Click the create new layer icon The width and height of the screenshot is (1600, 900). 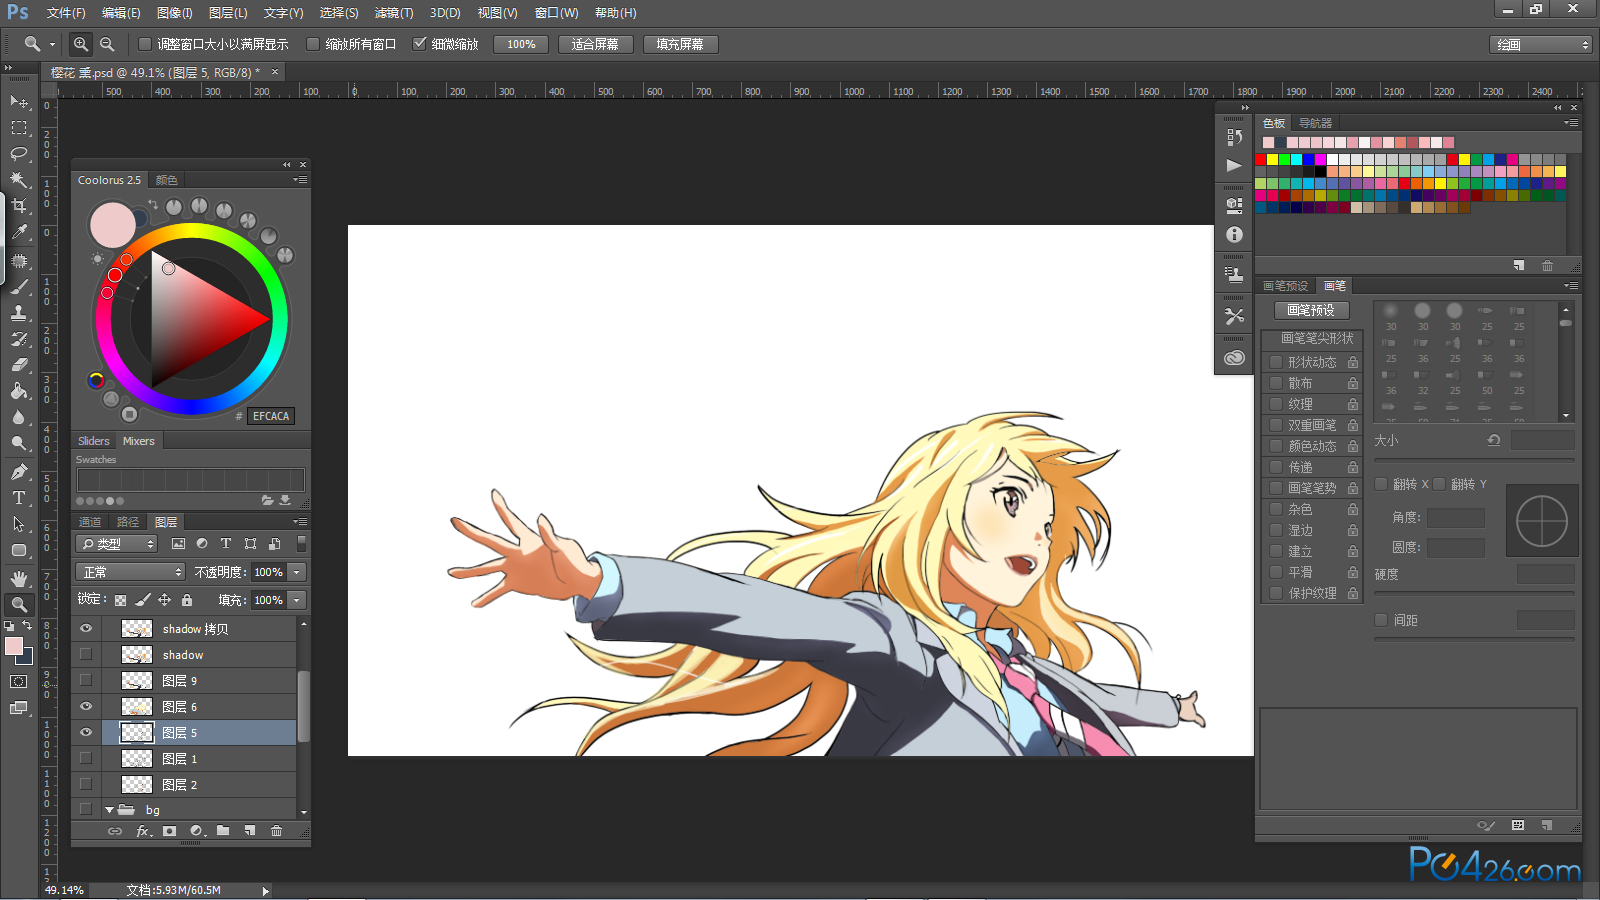point(250,831)
